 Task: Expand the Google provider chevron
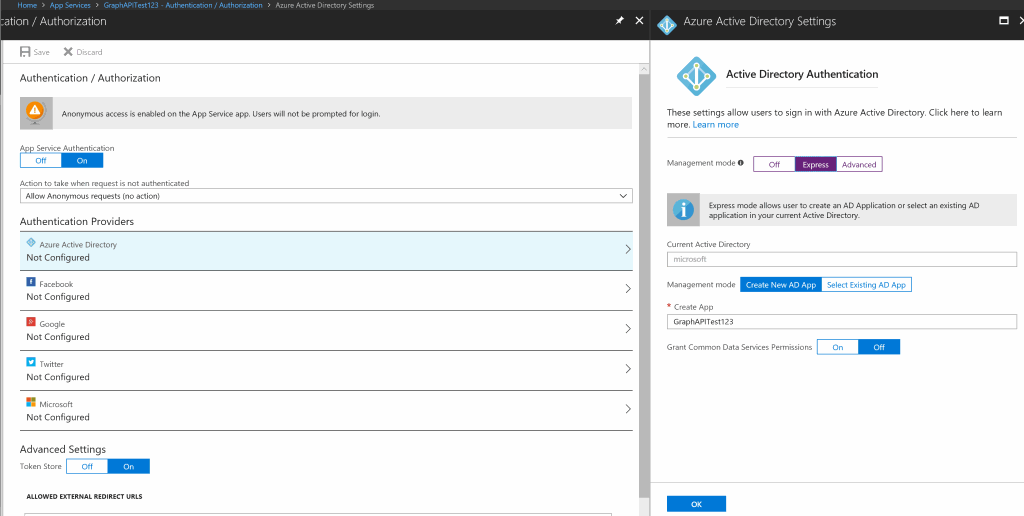pyautogui.click(x=628, y=329)
